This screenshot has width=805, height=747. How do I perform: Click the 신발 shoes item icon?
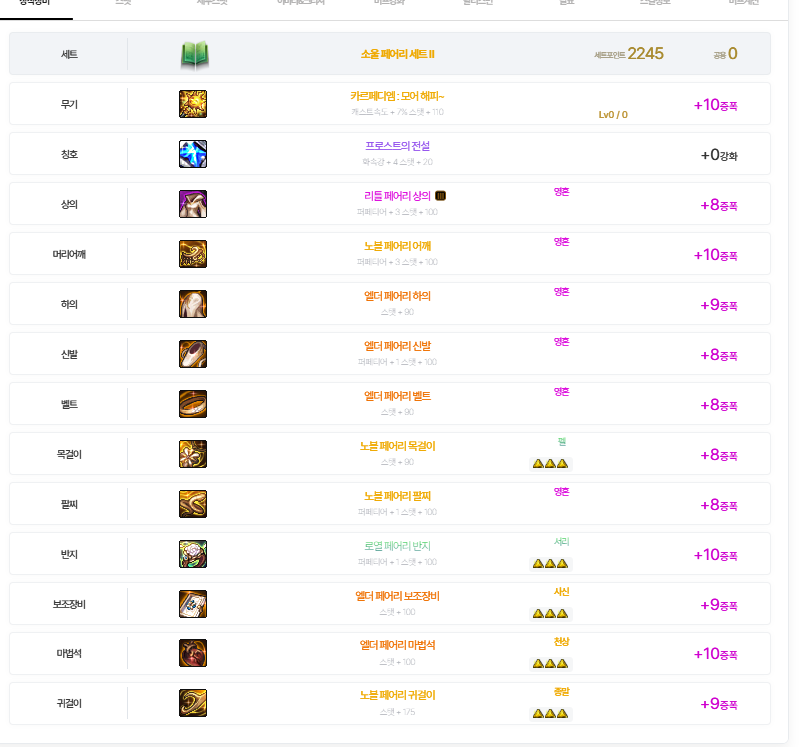click(193, 354)
